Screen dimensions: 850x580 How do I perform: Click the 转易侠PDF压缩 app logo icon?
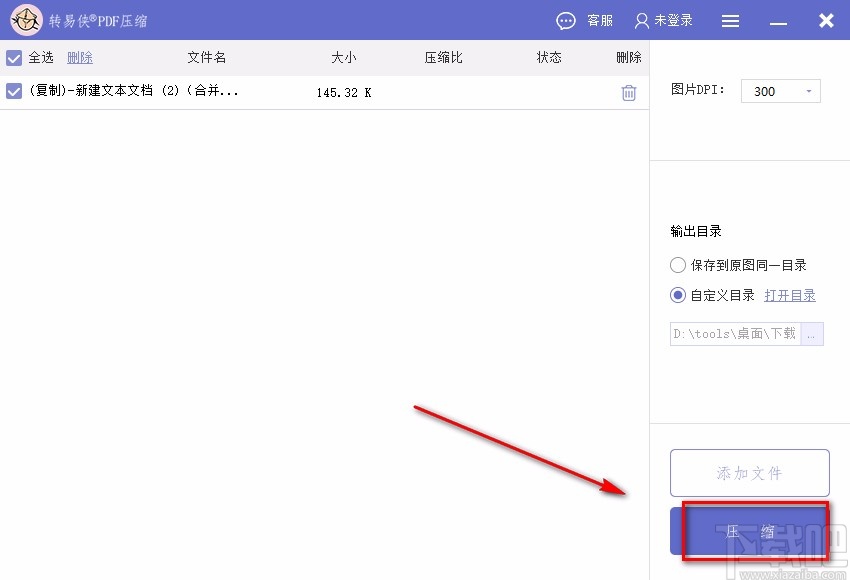point(26,20)
